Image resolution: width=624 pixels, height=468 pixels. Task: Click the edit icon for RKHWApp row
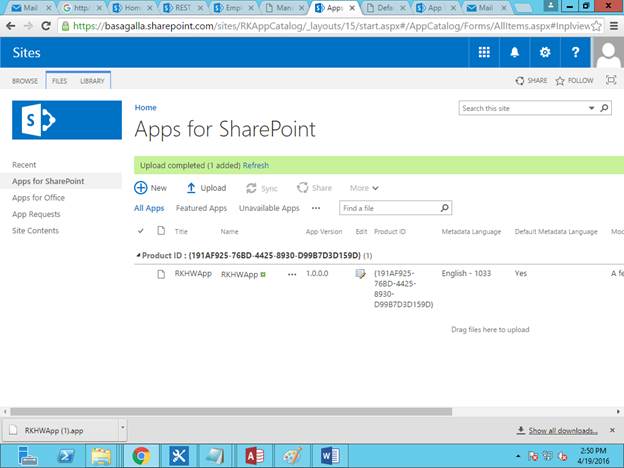(360, 274)
